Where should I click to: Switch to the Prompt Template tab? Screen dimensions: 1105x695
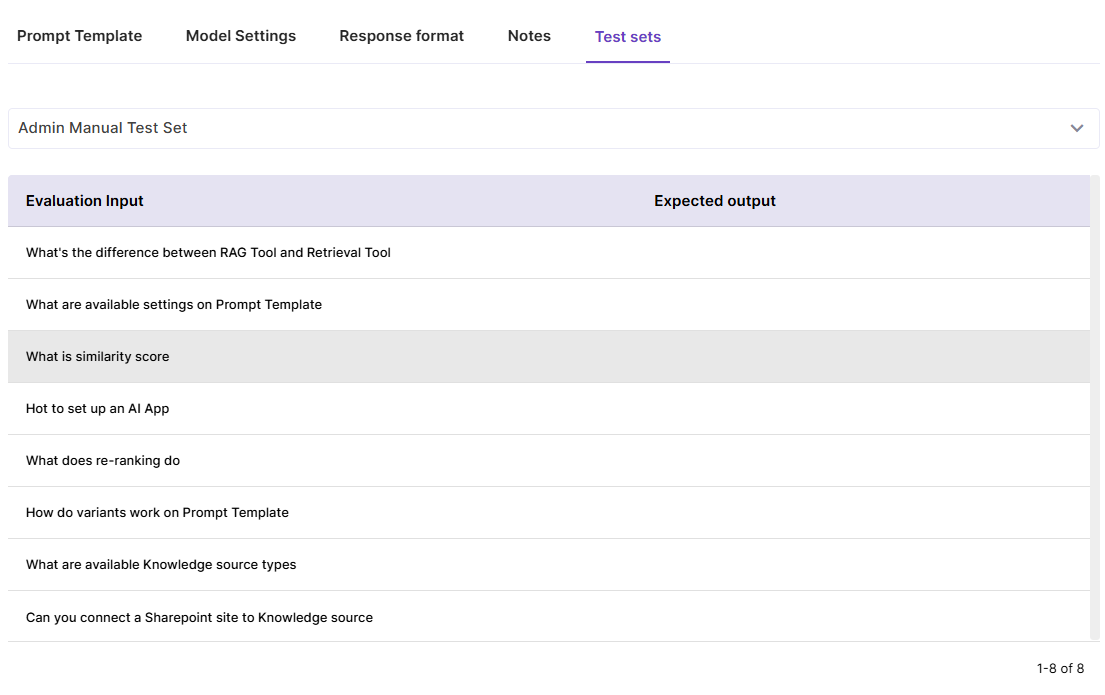79,36
